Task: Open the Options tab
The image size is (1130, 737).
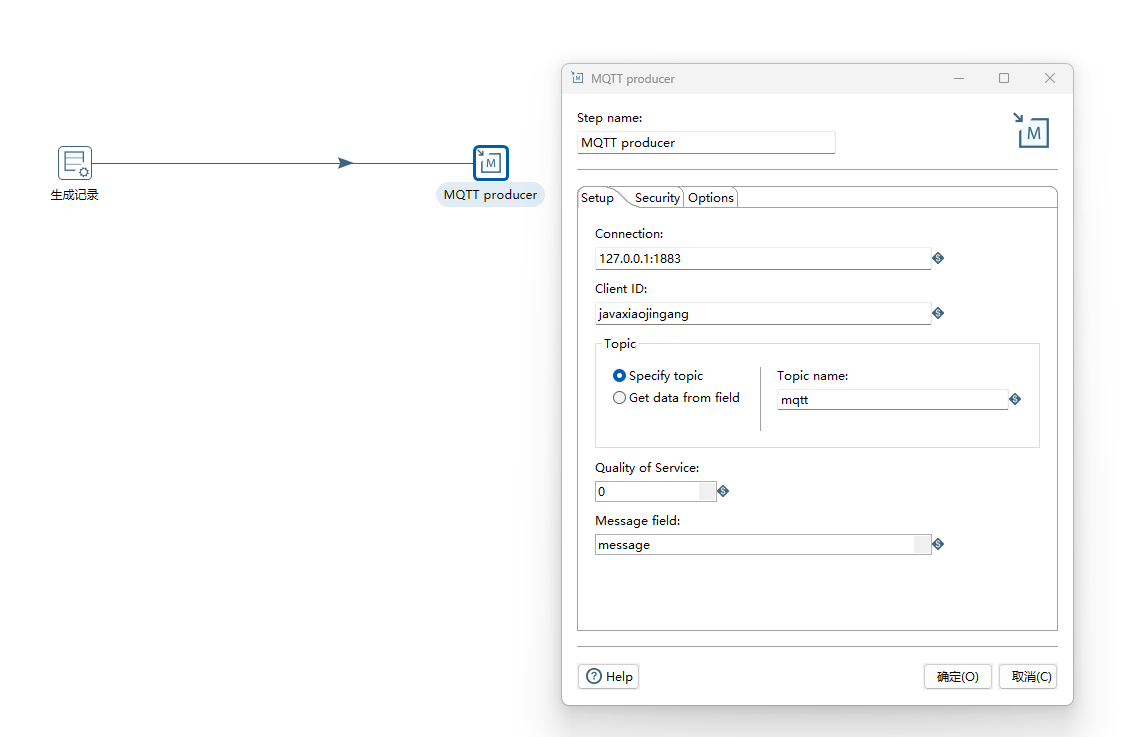Action: click(711, 198)
